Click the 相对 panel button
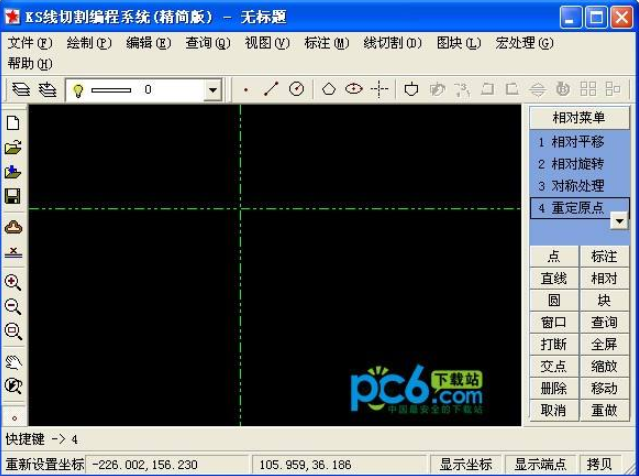The image size is (639, 476). [604, 278]
